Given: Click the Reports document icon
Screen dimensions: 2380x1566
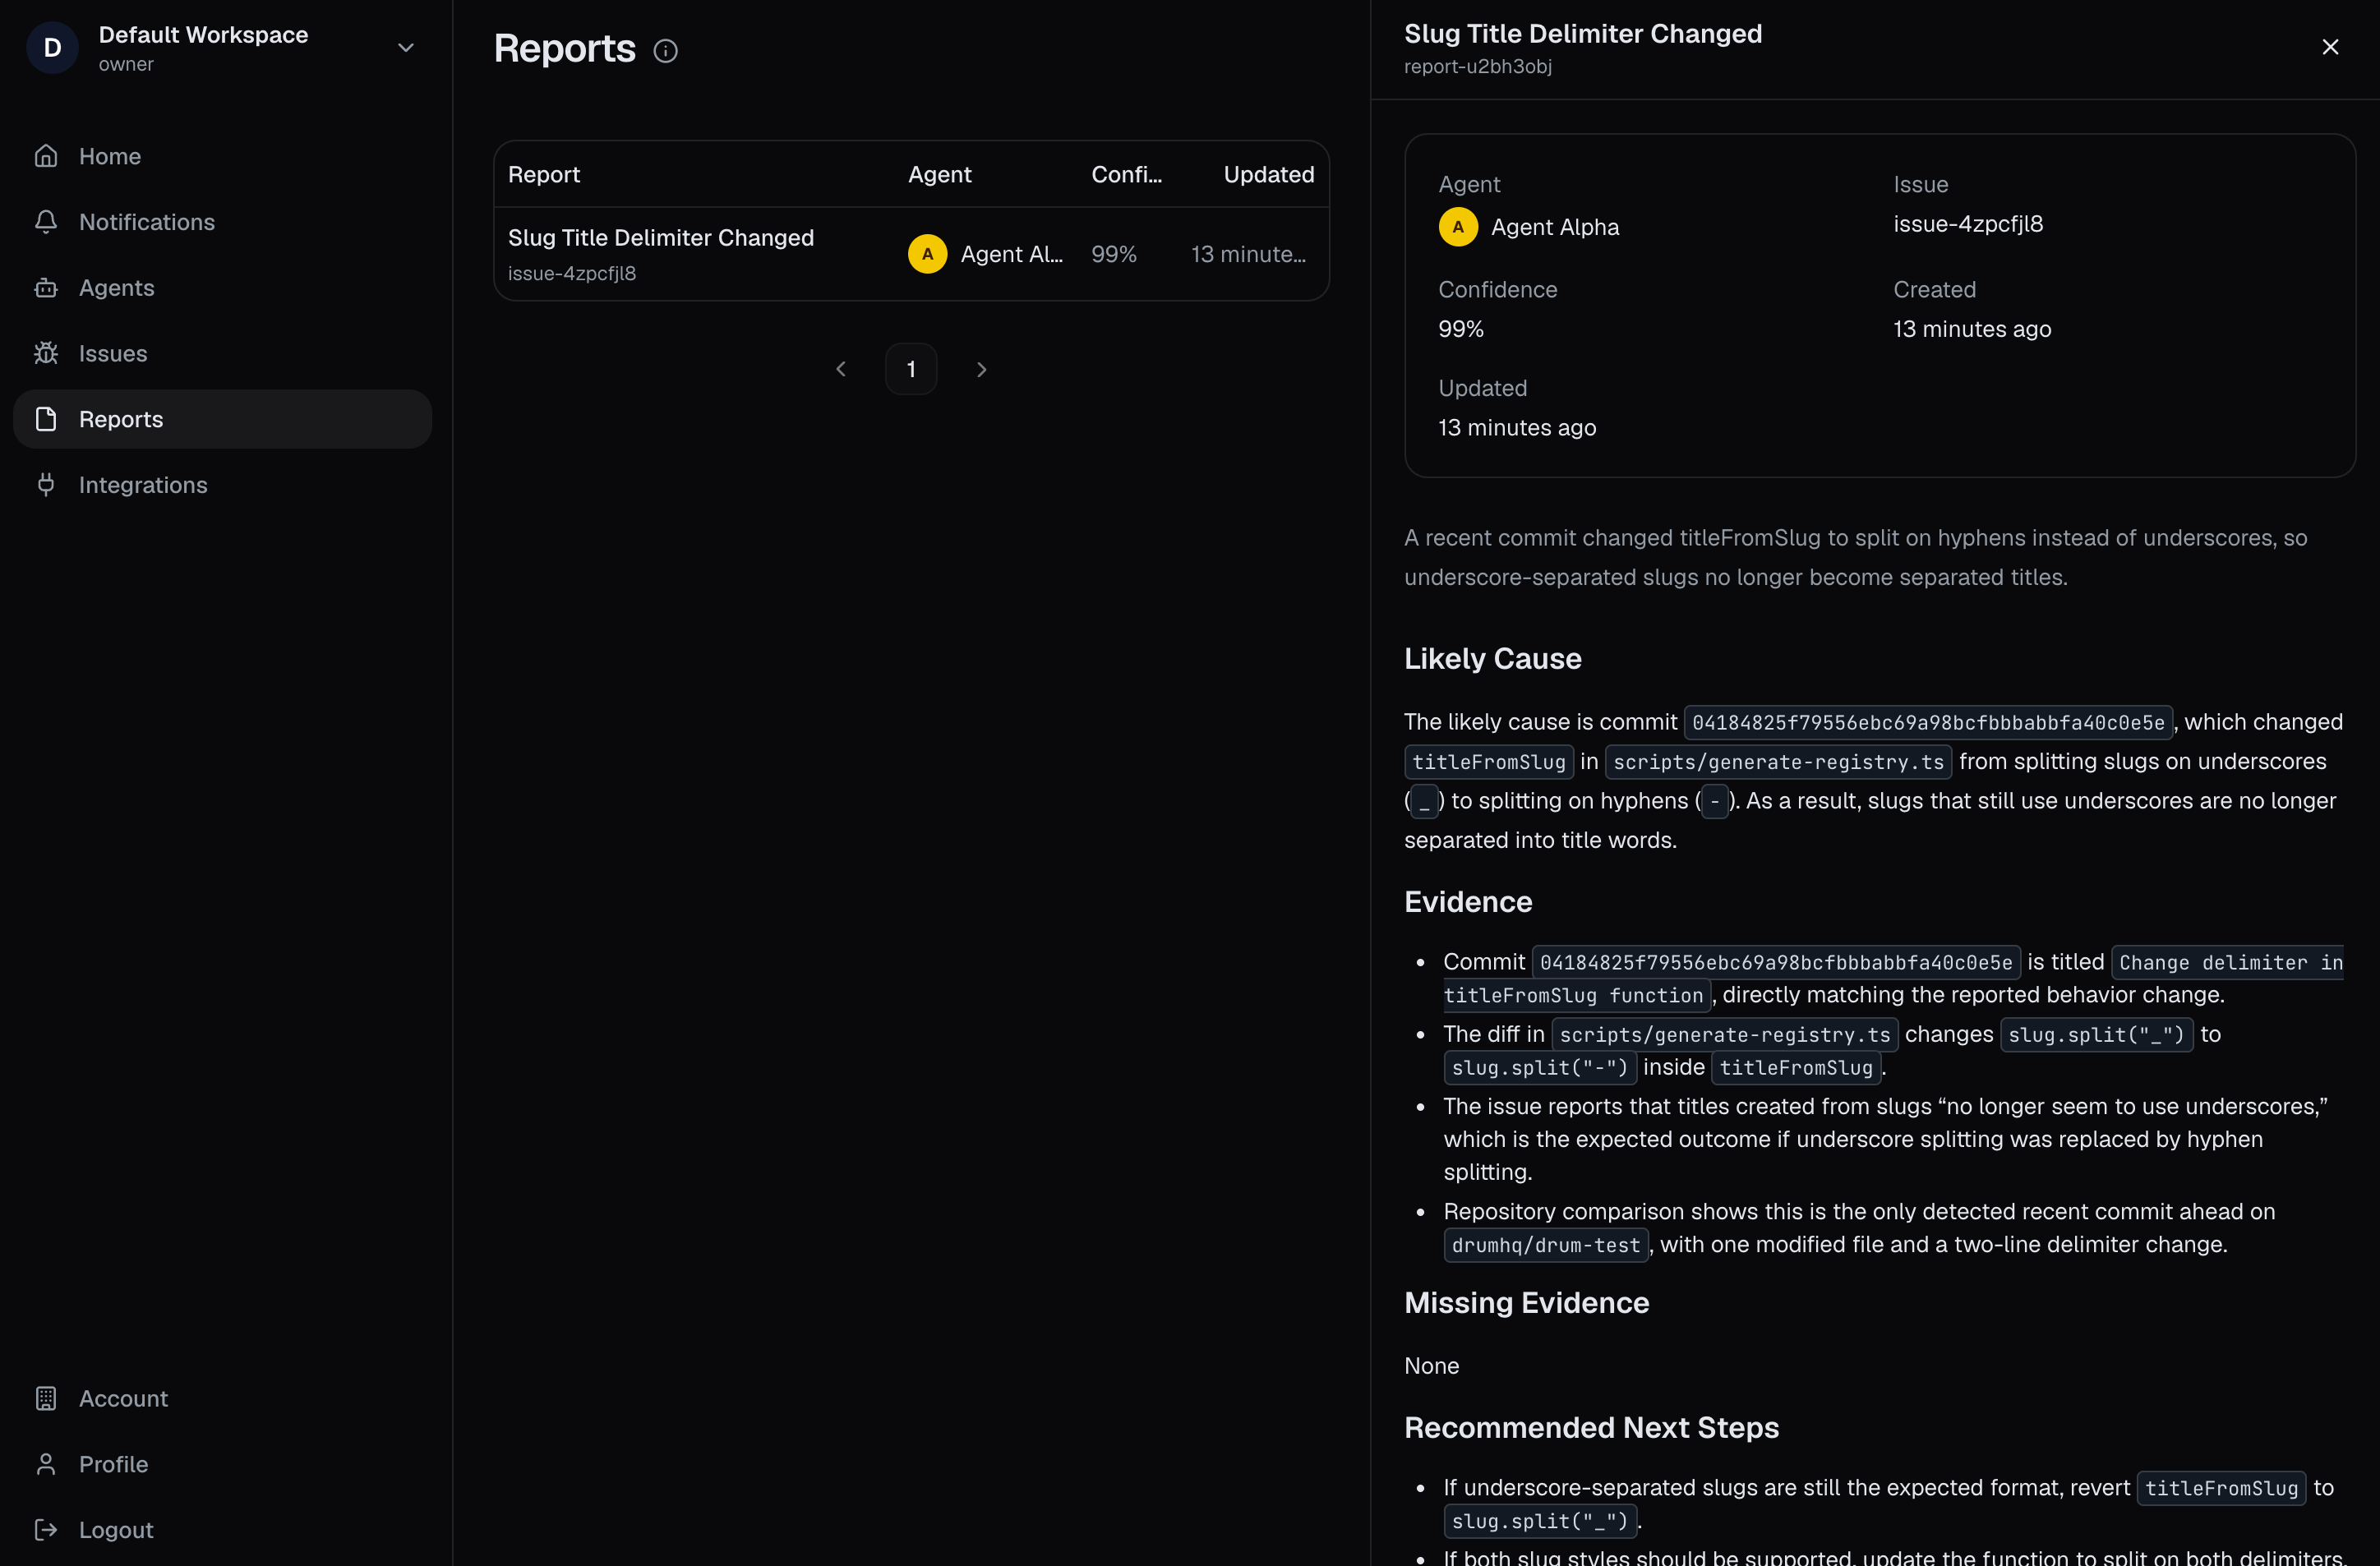Looking at the screenshot, I should 46,419.
